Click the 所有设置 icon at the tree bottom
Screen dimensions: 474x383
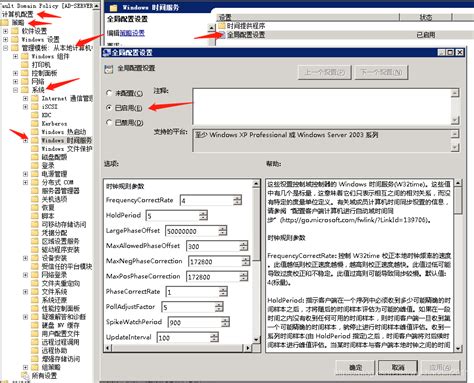pos(25,376)
